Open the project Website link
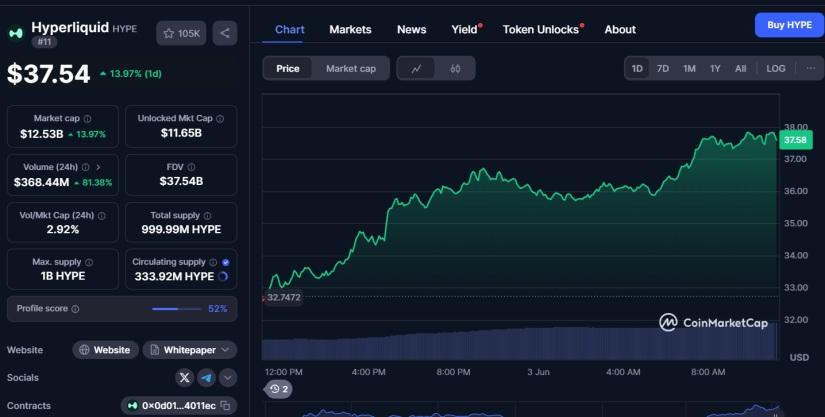 (105, 350)
